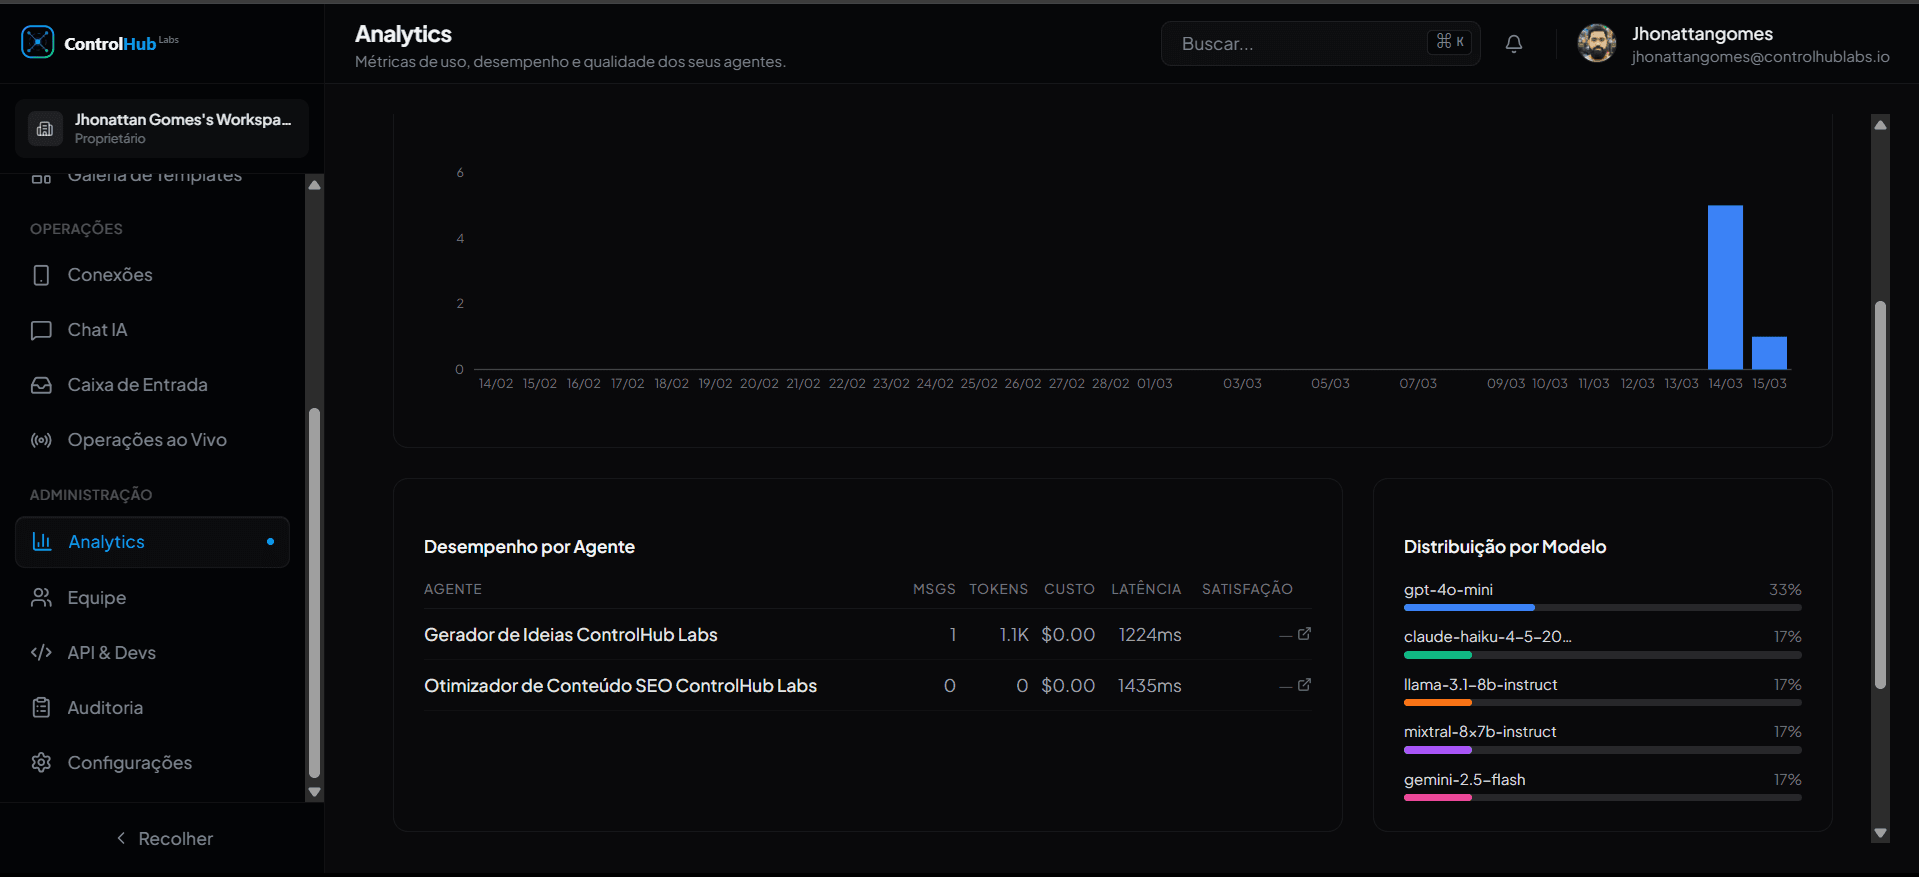Click the 1224ms latency value
This screenshot has width=1919, height=877.
[1150, 634]
